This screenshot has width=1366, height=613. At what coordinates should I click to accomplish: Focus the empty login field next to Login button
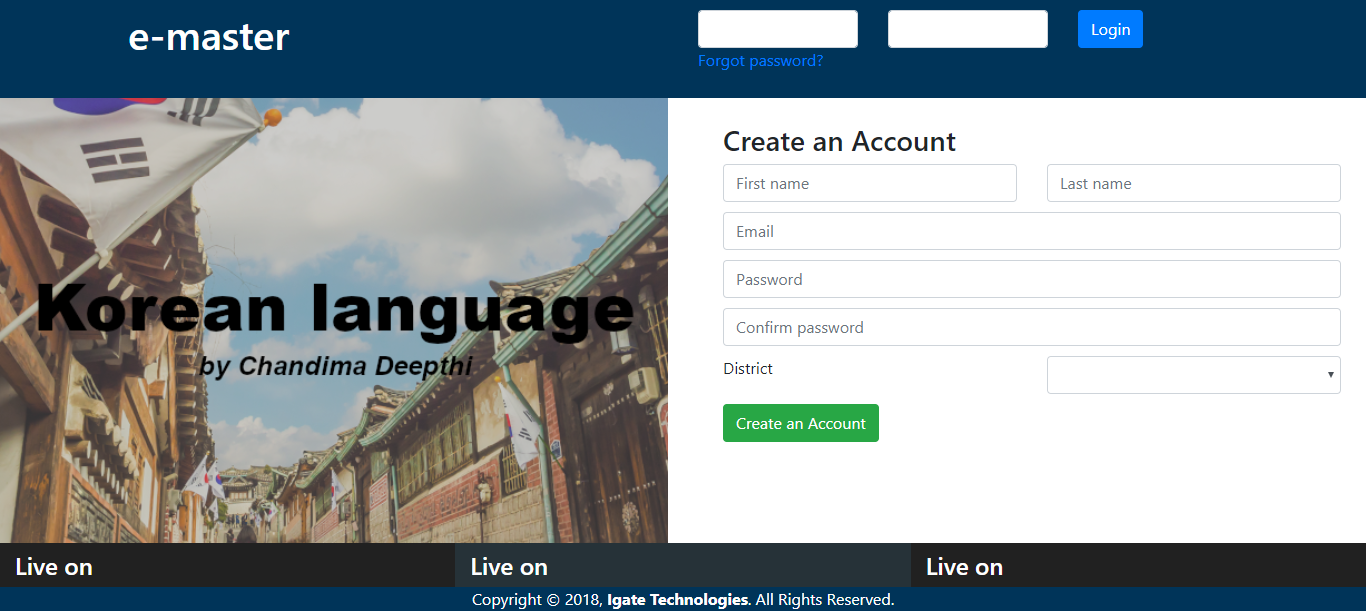[967, 29]
